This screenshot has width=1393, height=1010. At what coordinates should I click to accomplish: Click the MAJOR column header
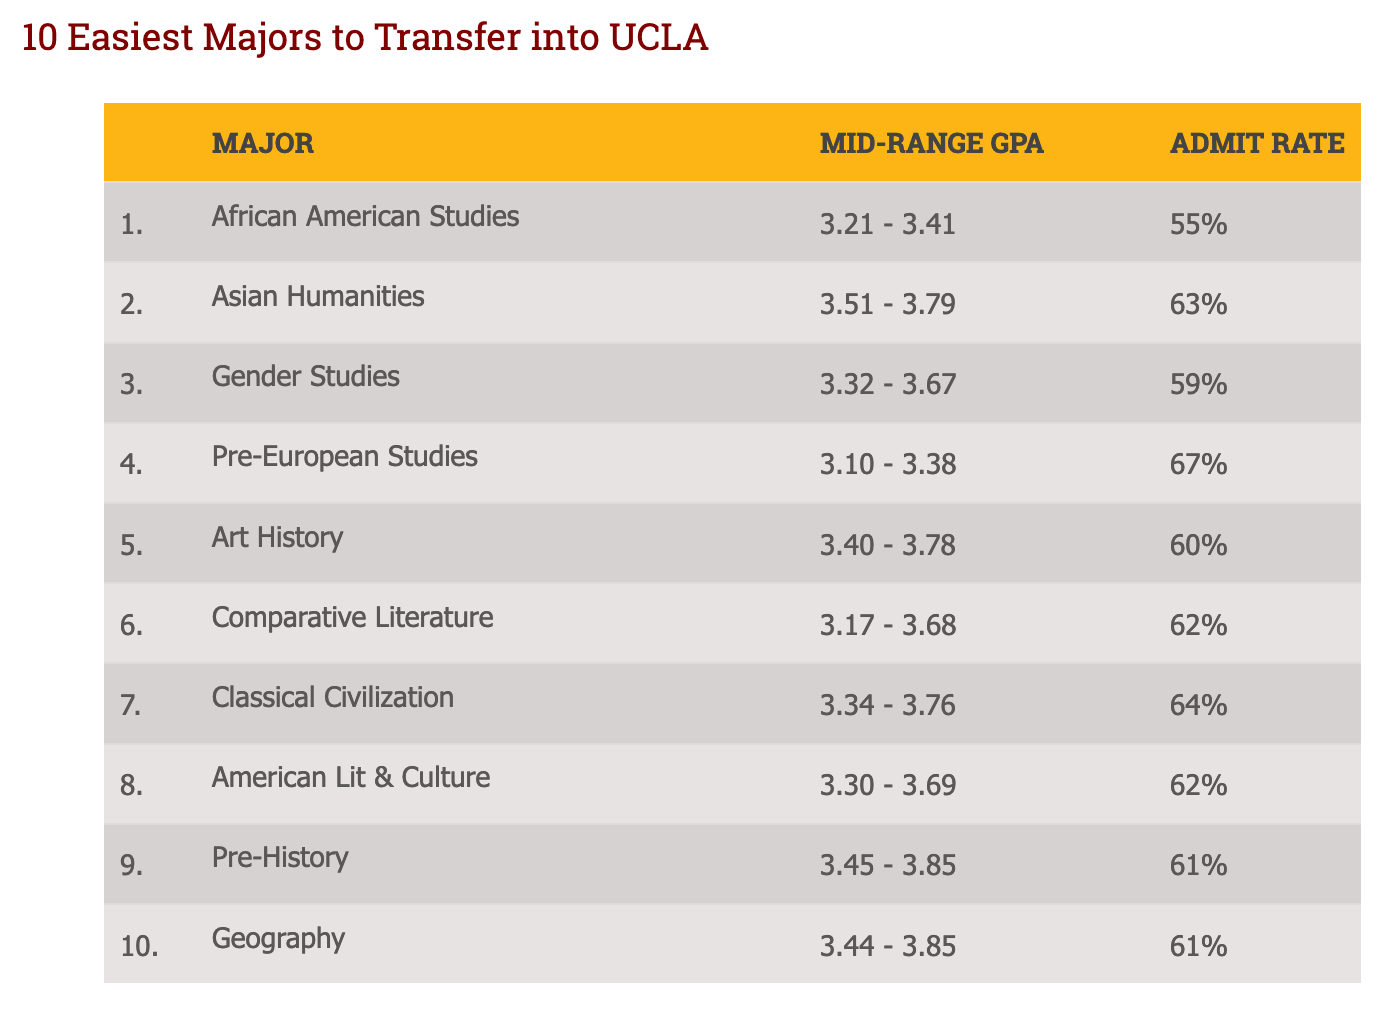(262, 143)
